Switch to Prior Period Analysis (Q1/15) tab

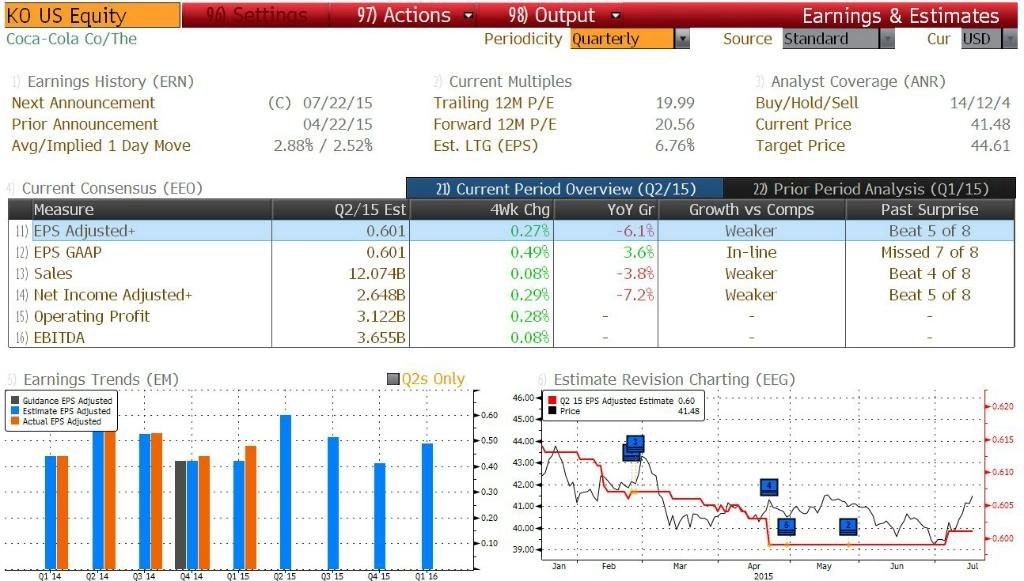point(870,189)
